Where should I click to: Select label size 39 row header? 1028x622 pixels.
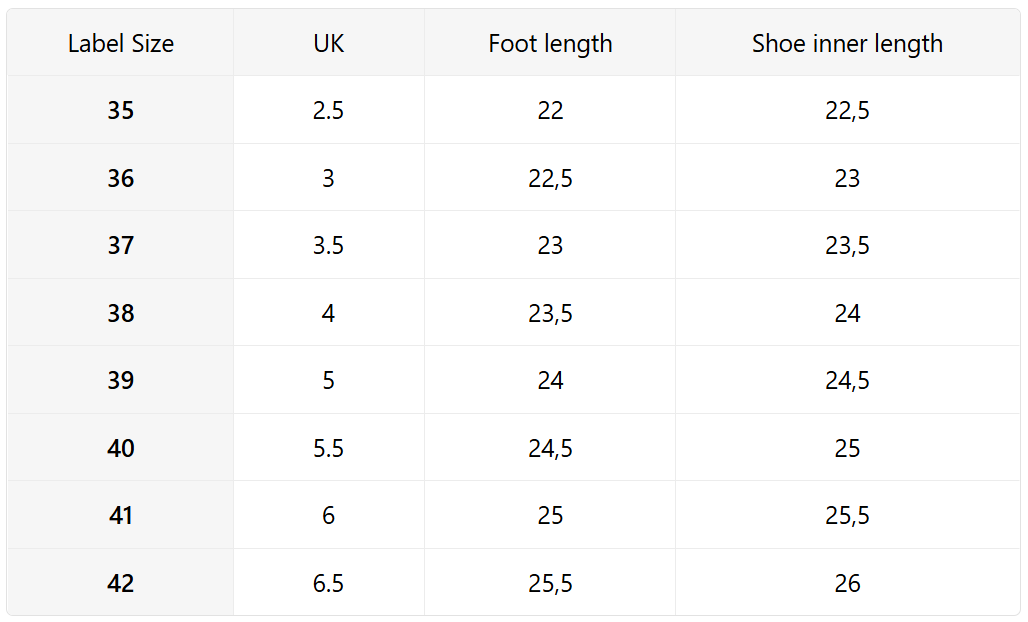[121, 381]
